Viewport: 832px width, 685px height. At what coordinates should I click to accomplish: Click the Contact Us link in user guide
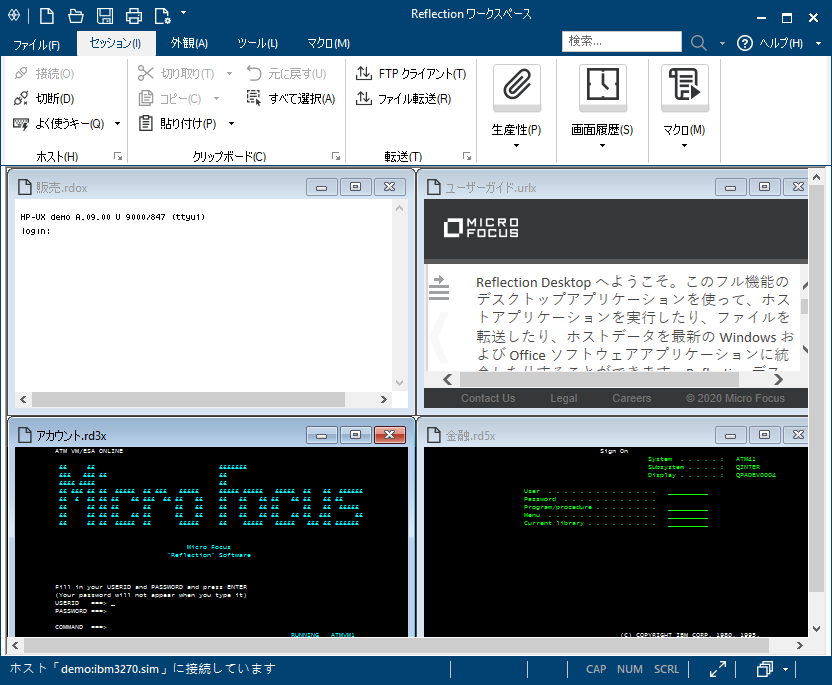point(488,398)
